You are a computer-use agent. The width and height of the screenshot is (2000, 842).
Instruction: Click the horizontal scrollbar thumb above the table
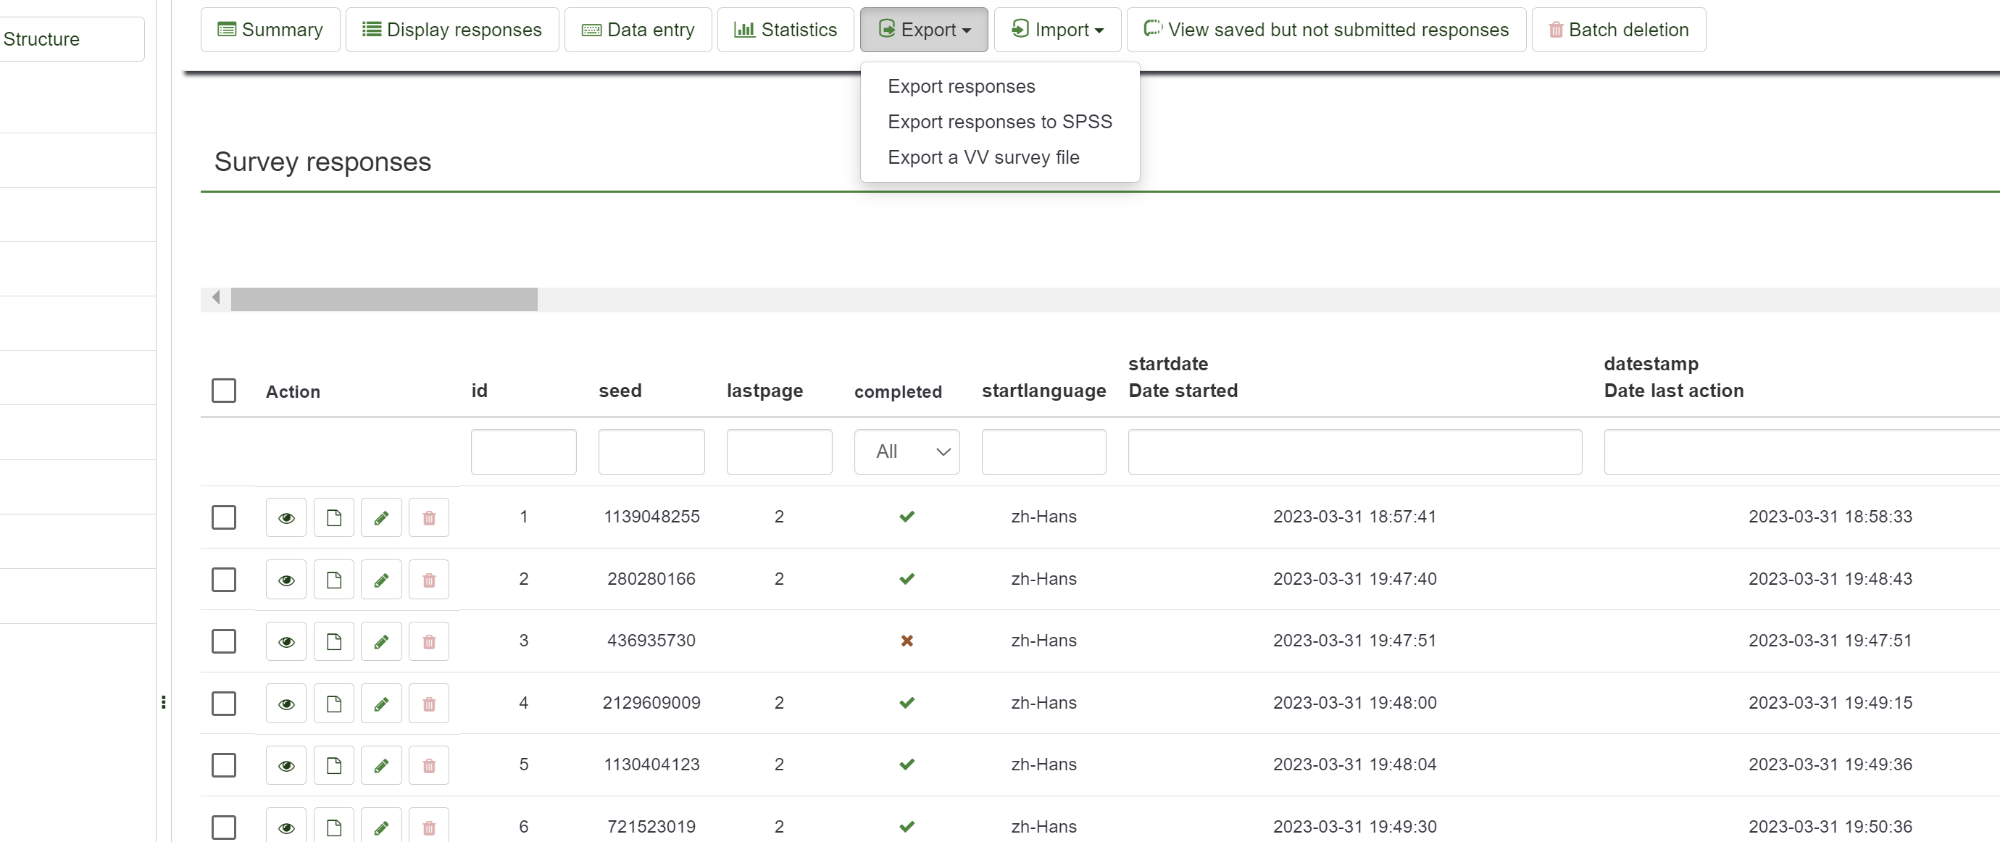coord(384,299)
